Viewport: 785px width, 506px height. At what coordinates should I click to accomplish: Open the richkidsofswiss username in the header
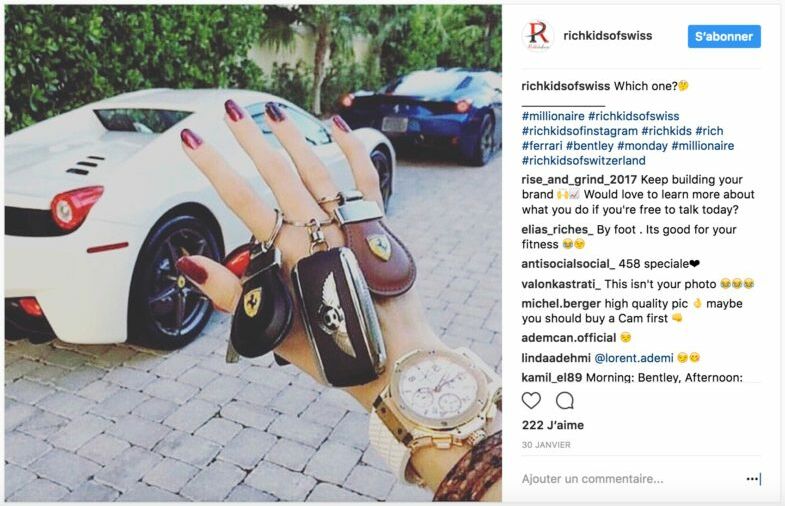pyautogui.click(x=607, y=36)
